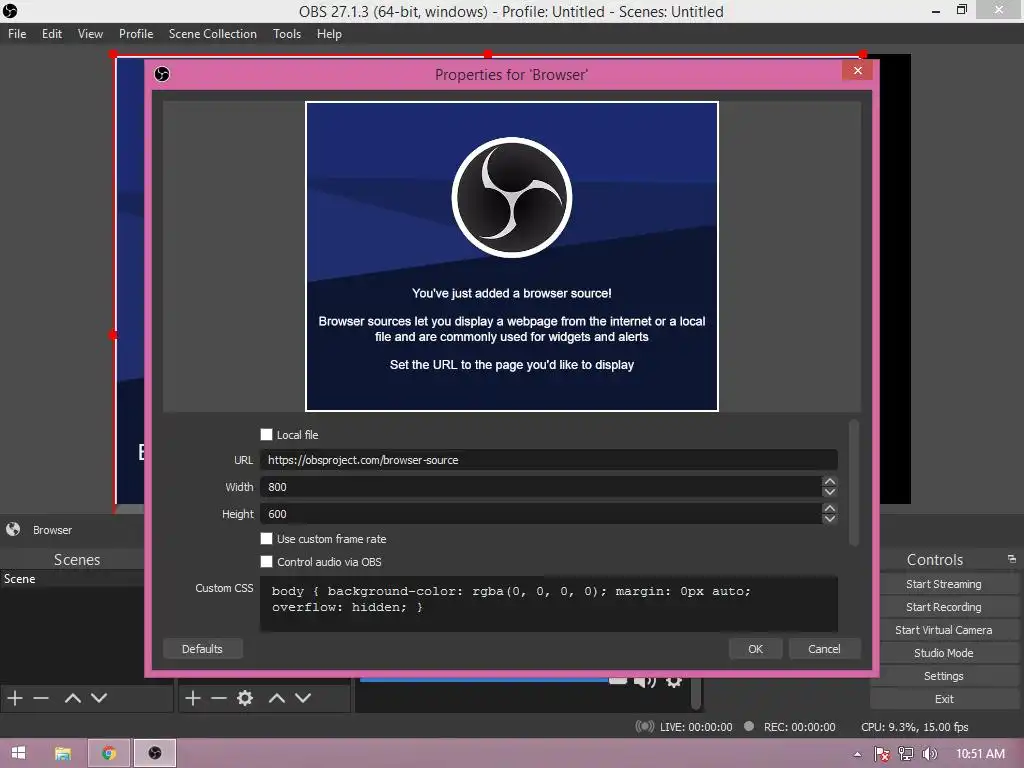The height and width of the screenshot is (768, 1024).
Task: Click the taskbar clock 10:51 AM
Action: click(980, 754)
